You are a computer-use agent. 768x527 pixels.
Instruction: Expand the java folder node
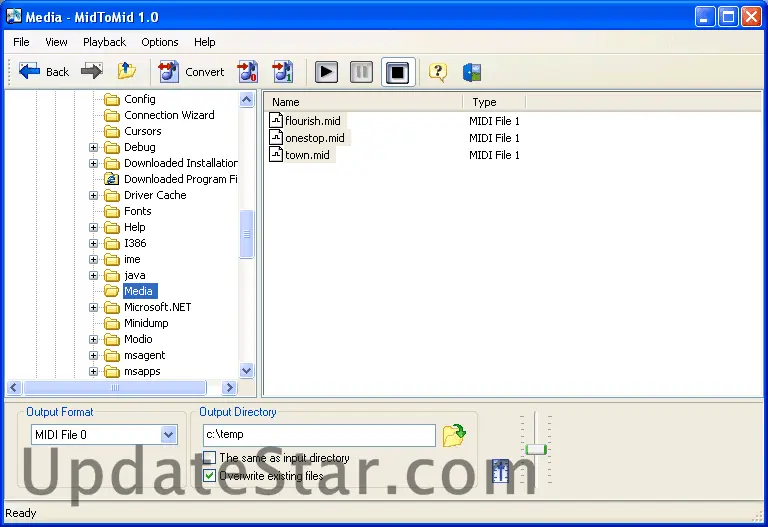(x=93, y=275)
